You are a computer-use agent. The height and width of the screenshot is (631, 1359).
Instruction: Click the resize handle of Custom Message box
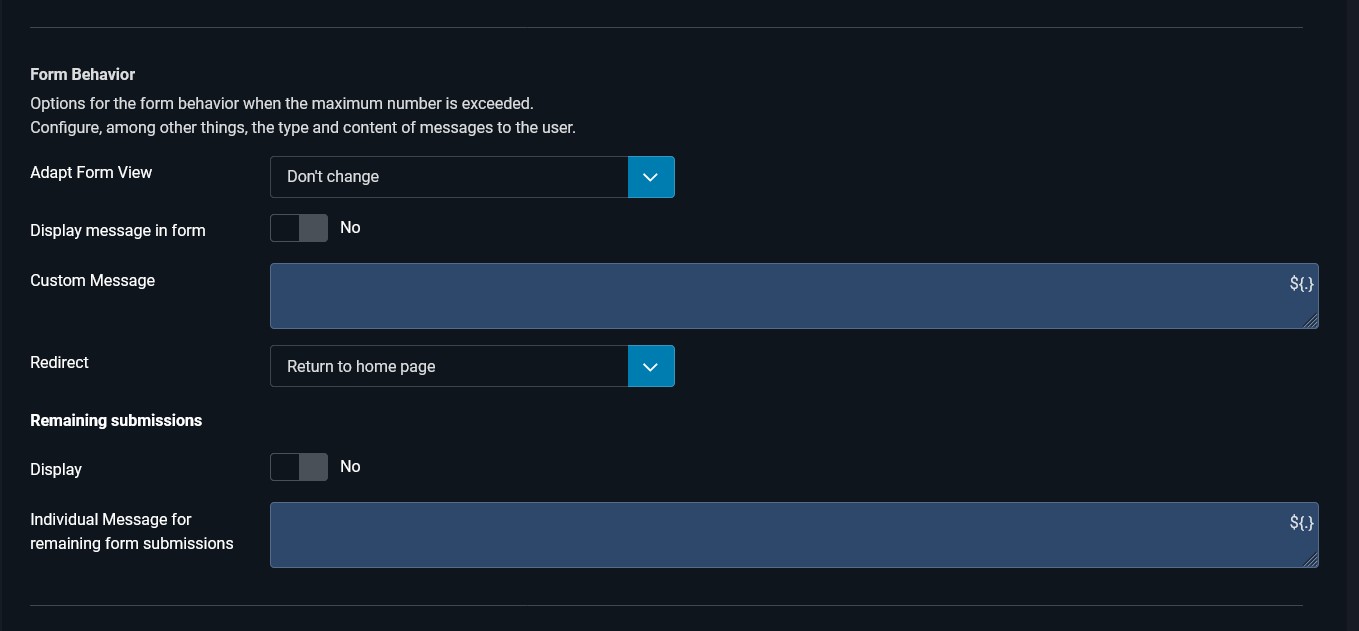pos(1313,323)
